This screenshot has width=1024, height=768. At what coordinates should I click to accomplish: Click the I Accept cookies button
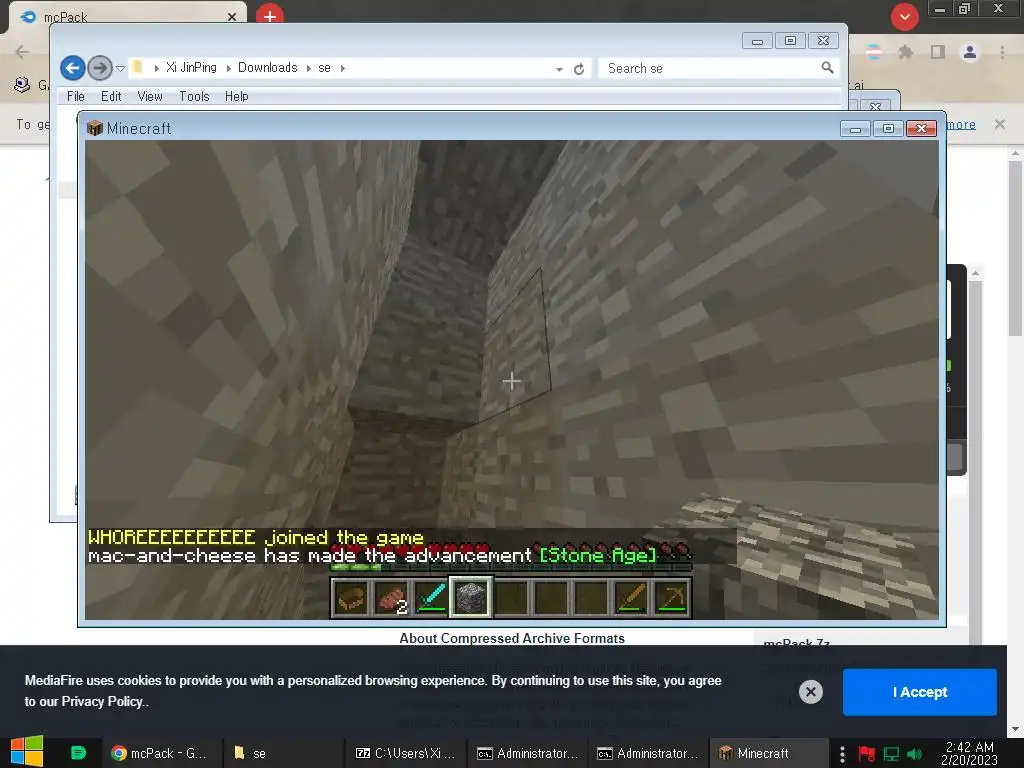(x=920, y=692)
